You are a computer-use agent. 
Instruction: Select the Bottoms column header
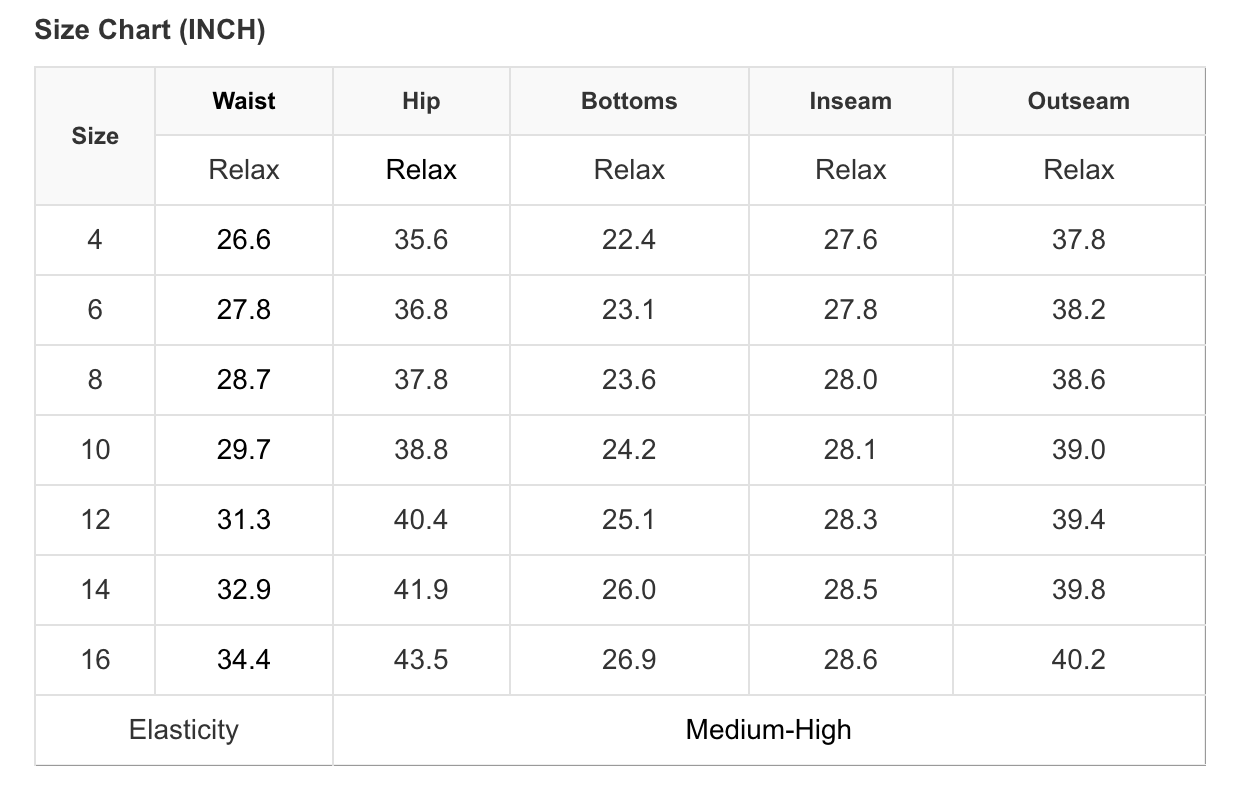click(x=629, y=101)
